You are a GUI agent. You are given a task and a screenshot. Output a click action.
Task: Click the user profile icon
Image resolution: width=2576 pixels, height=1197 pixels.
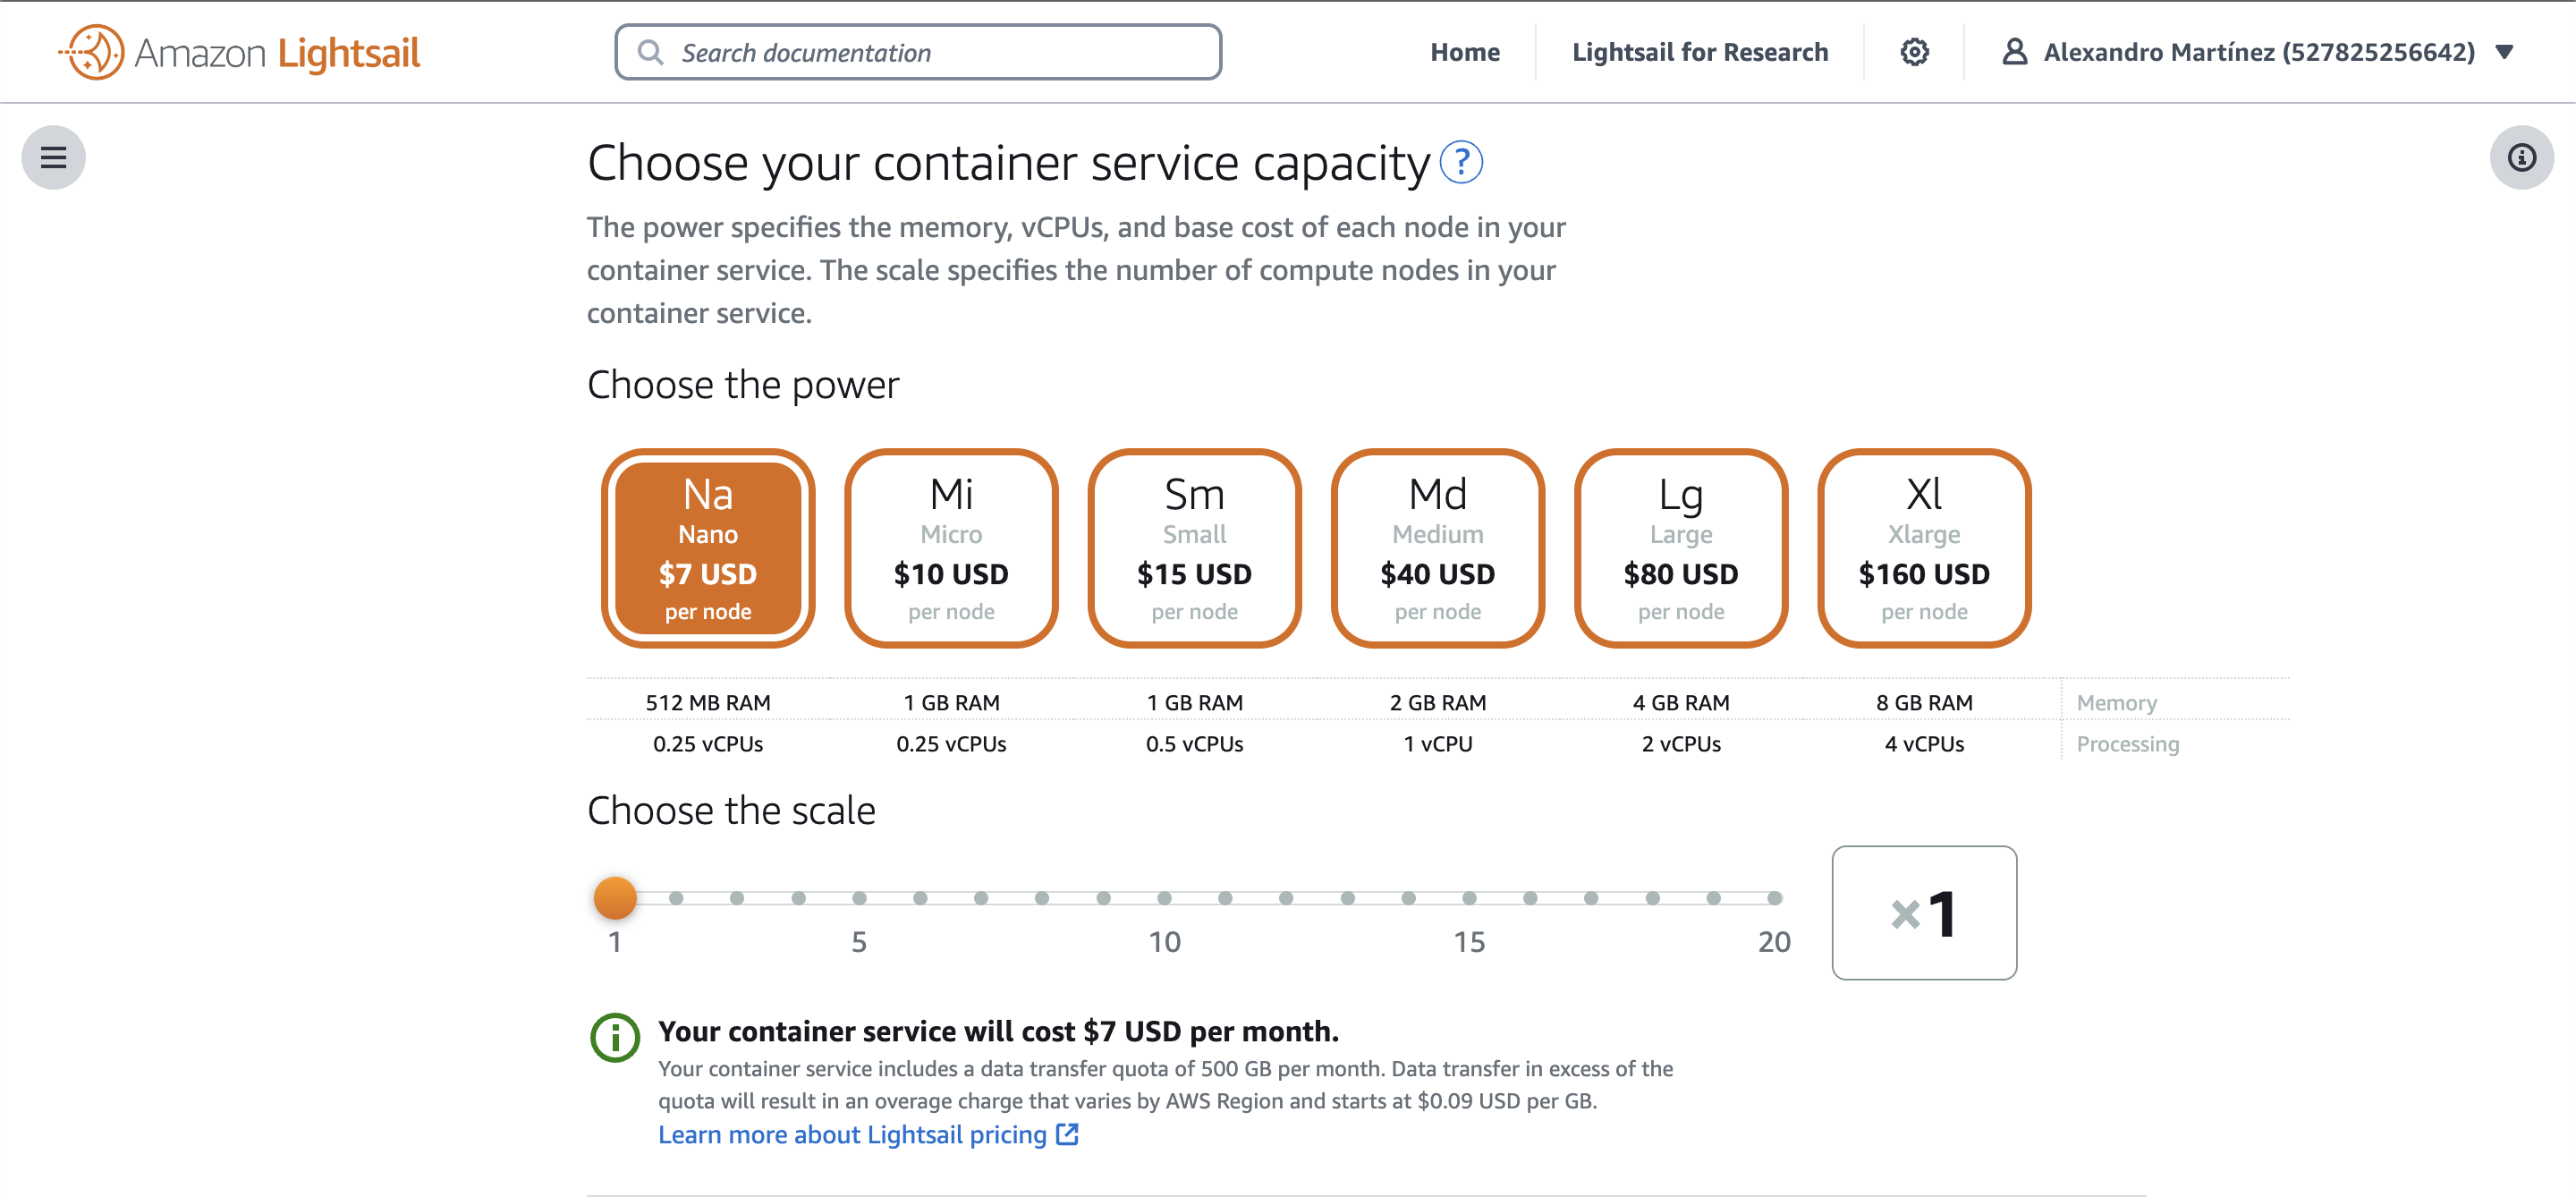(2014, 52)
